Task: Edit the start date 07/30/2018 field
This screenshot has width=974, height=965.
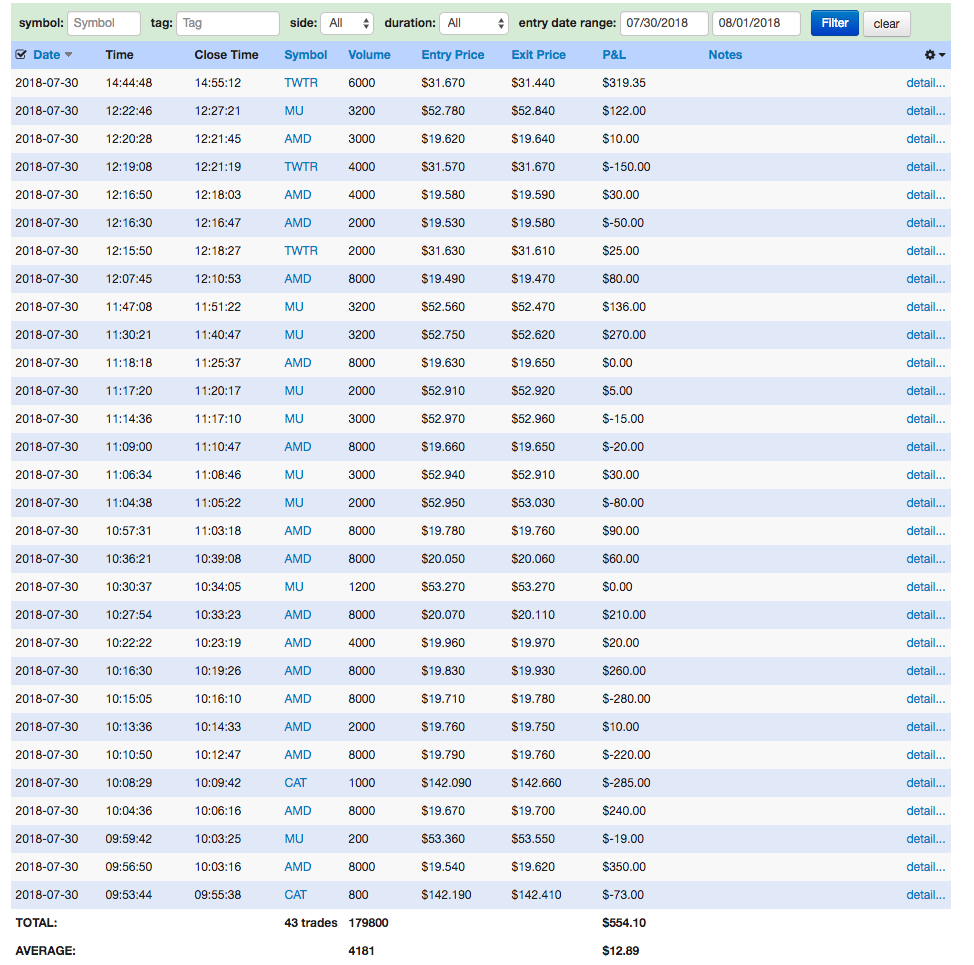Action: 664,24
